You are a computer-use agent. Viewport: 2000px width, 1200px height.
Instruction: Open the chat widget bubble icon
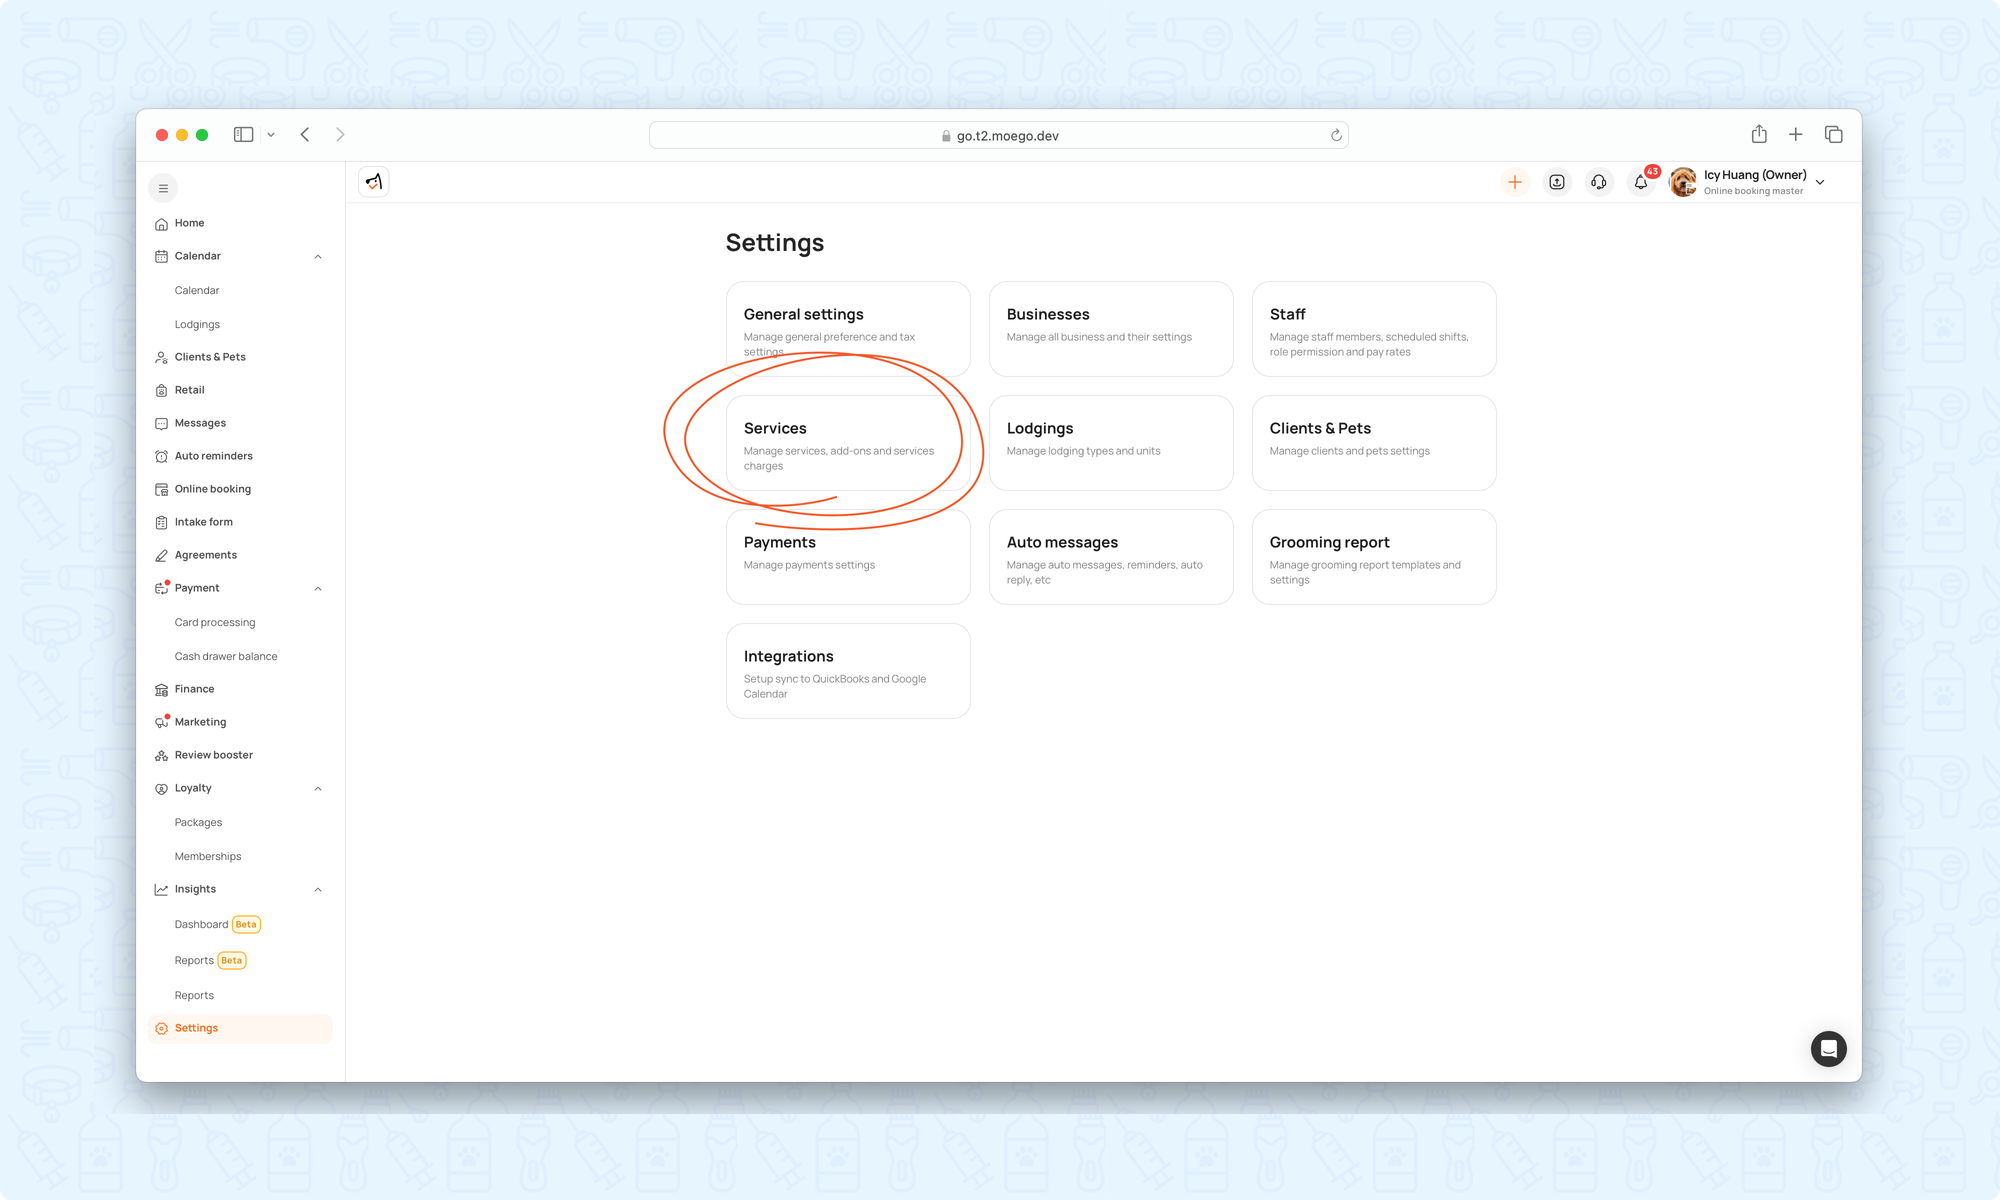coord(1828,1048)
